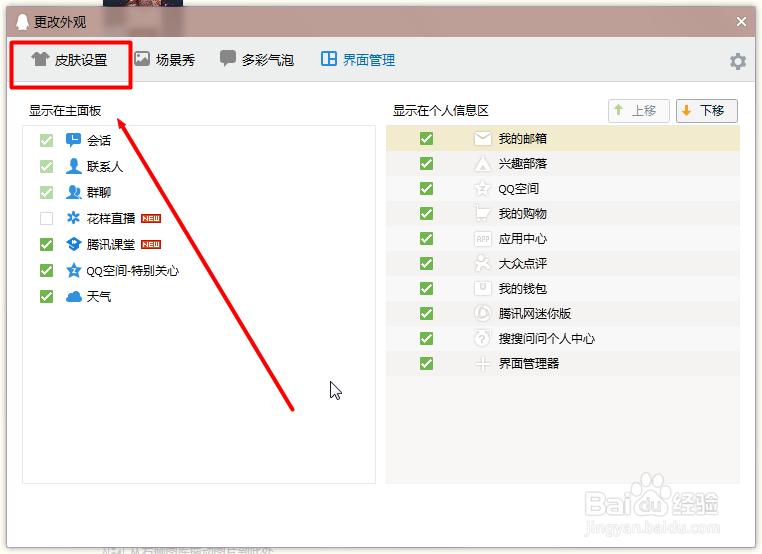Select the 大众点评 row text

[523, 263]
